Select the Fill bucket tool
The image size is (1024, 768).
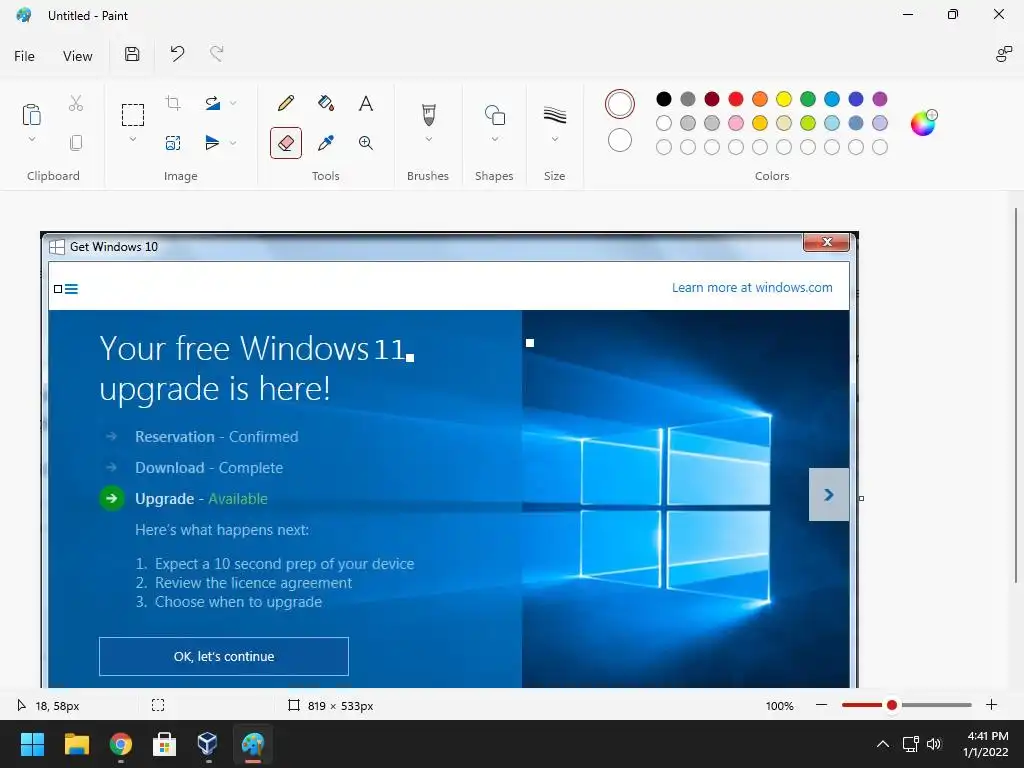coord(326,103)
